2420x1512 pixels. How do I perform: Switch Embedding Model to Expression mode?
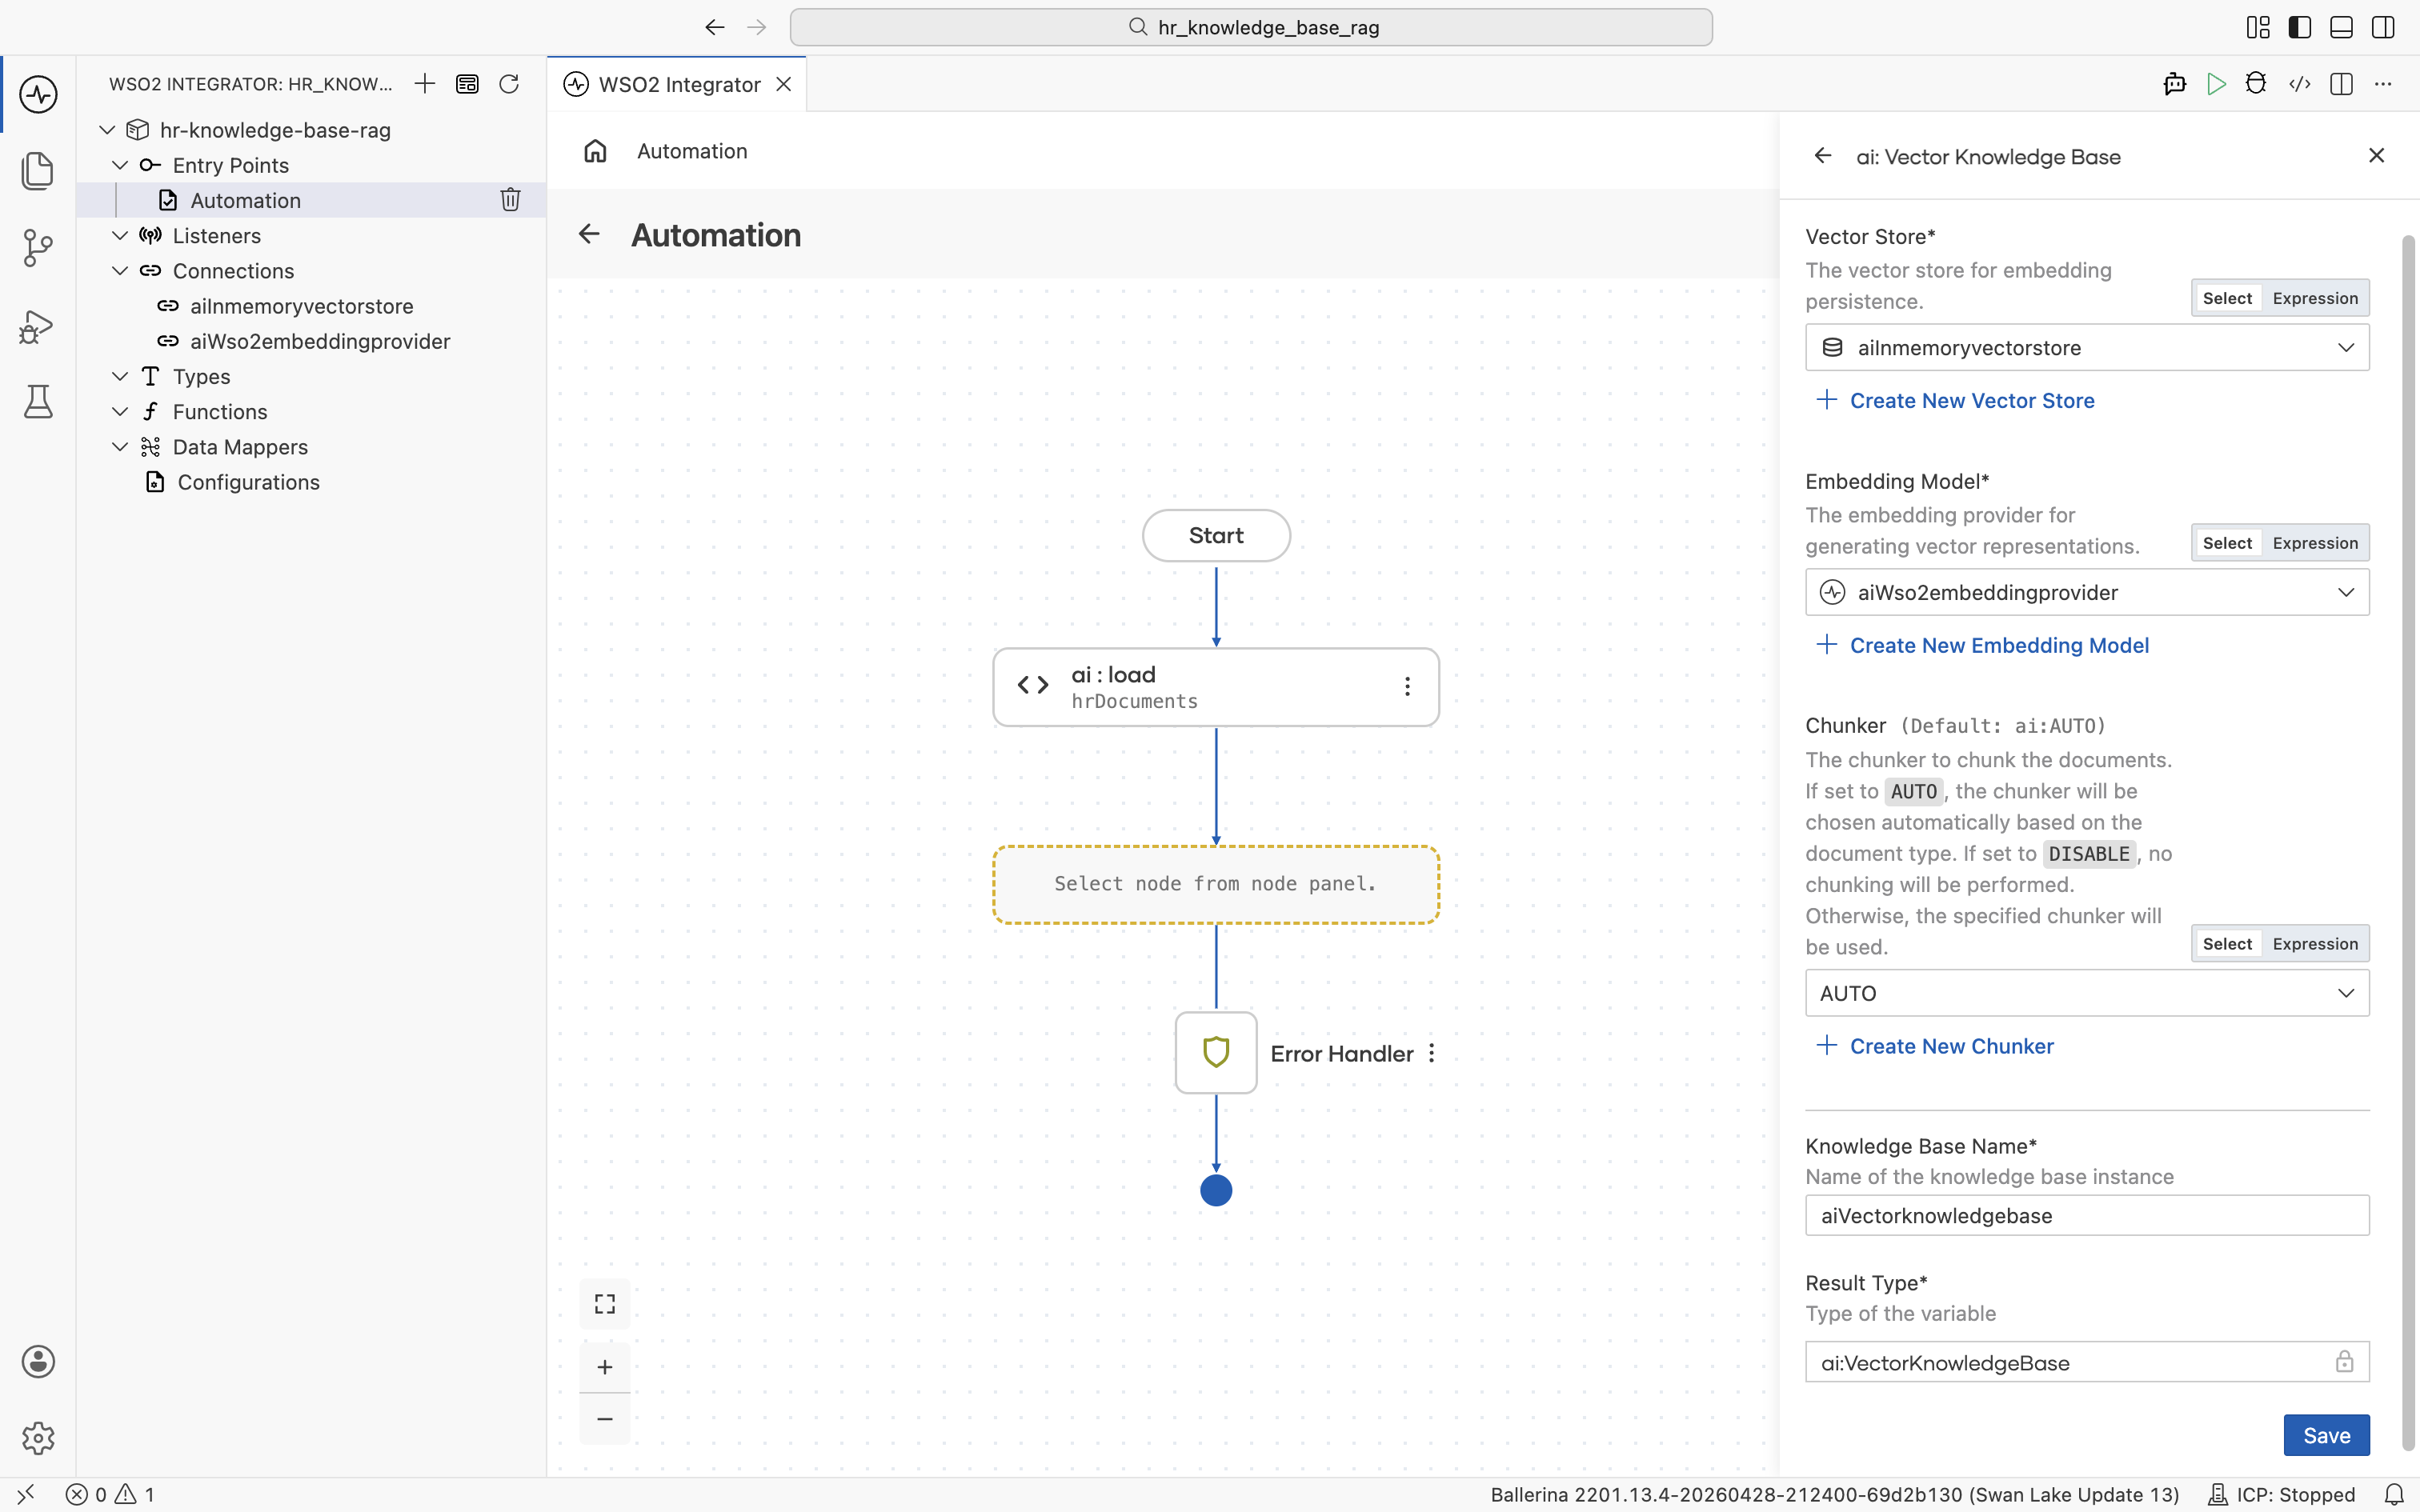[x=2315, y=543]
